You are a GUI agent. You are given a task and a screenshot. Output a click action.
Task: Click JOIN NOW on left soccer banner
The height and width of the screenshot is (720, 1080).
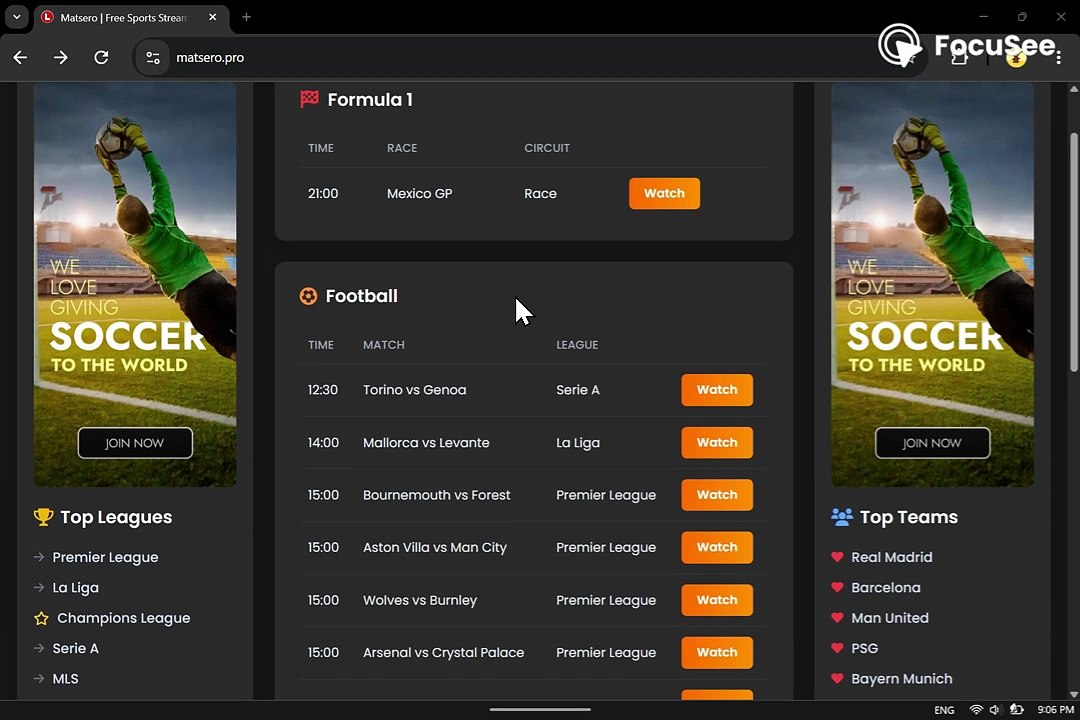point(135,443)
